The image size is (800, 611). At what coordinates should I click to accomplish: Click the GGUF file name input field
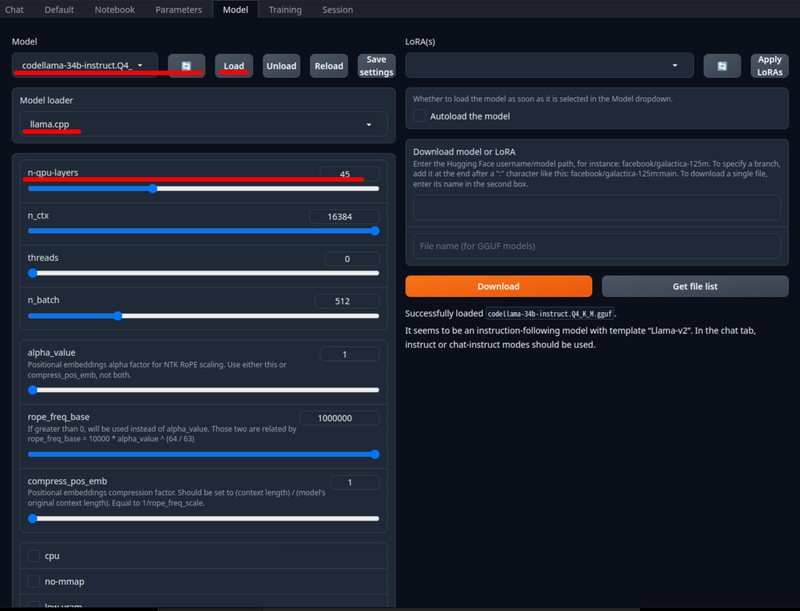click(x=596, y=246)
